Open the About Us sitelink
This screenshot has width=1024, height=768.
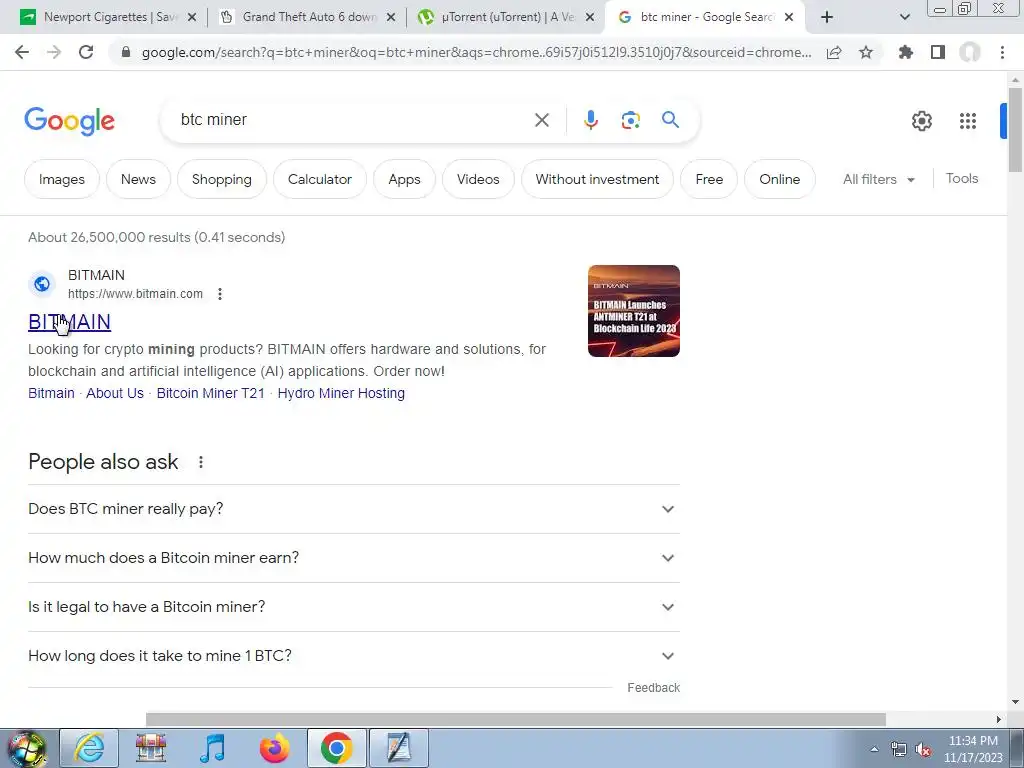coord(115,393)
